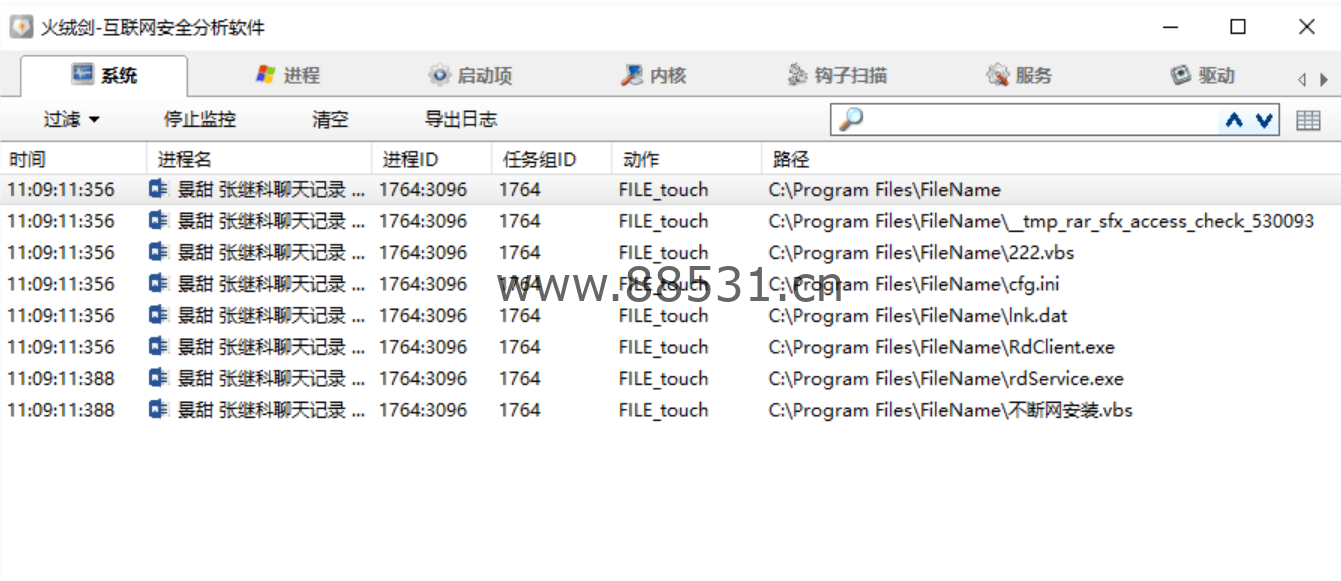Click the magnifier search icon
Viewport: 1341px width, 581px height.
click(x=850, y=120)
